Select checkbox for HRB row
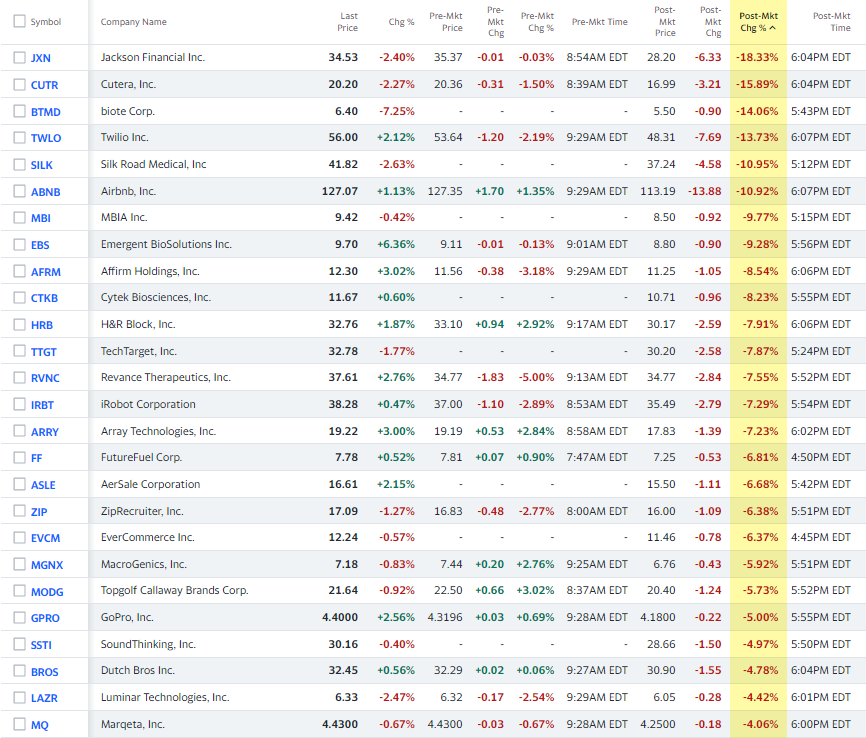The width and height of the screenshot is (866, 738). pyautogui.click(x=19, y=324)
